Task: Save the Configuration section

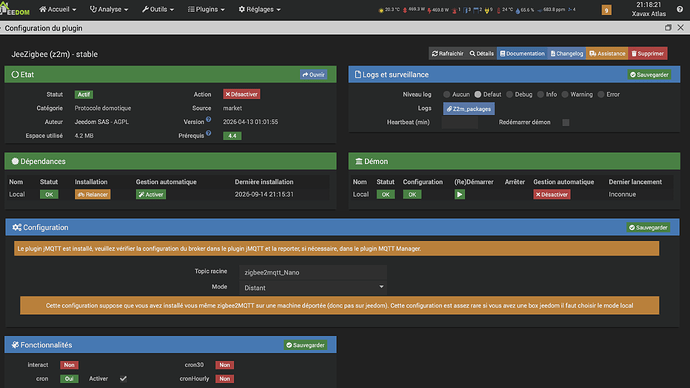Action: tap(649, 227)
